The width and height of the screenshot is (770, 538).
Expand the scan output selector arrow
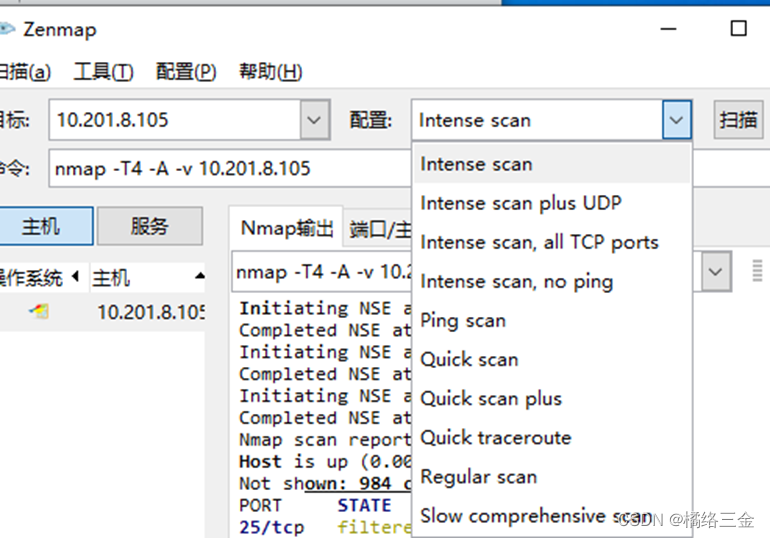(x=715, y=271)
